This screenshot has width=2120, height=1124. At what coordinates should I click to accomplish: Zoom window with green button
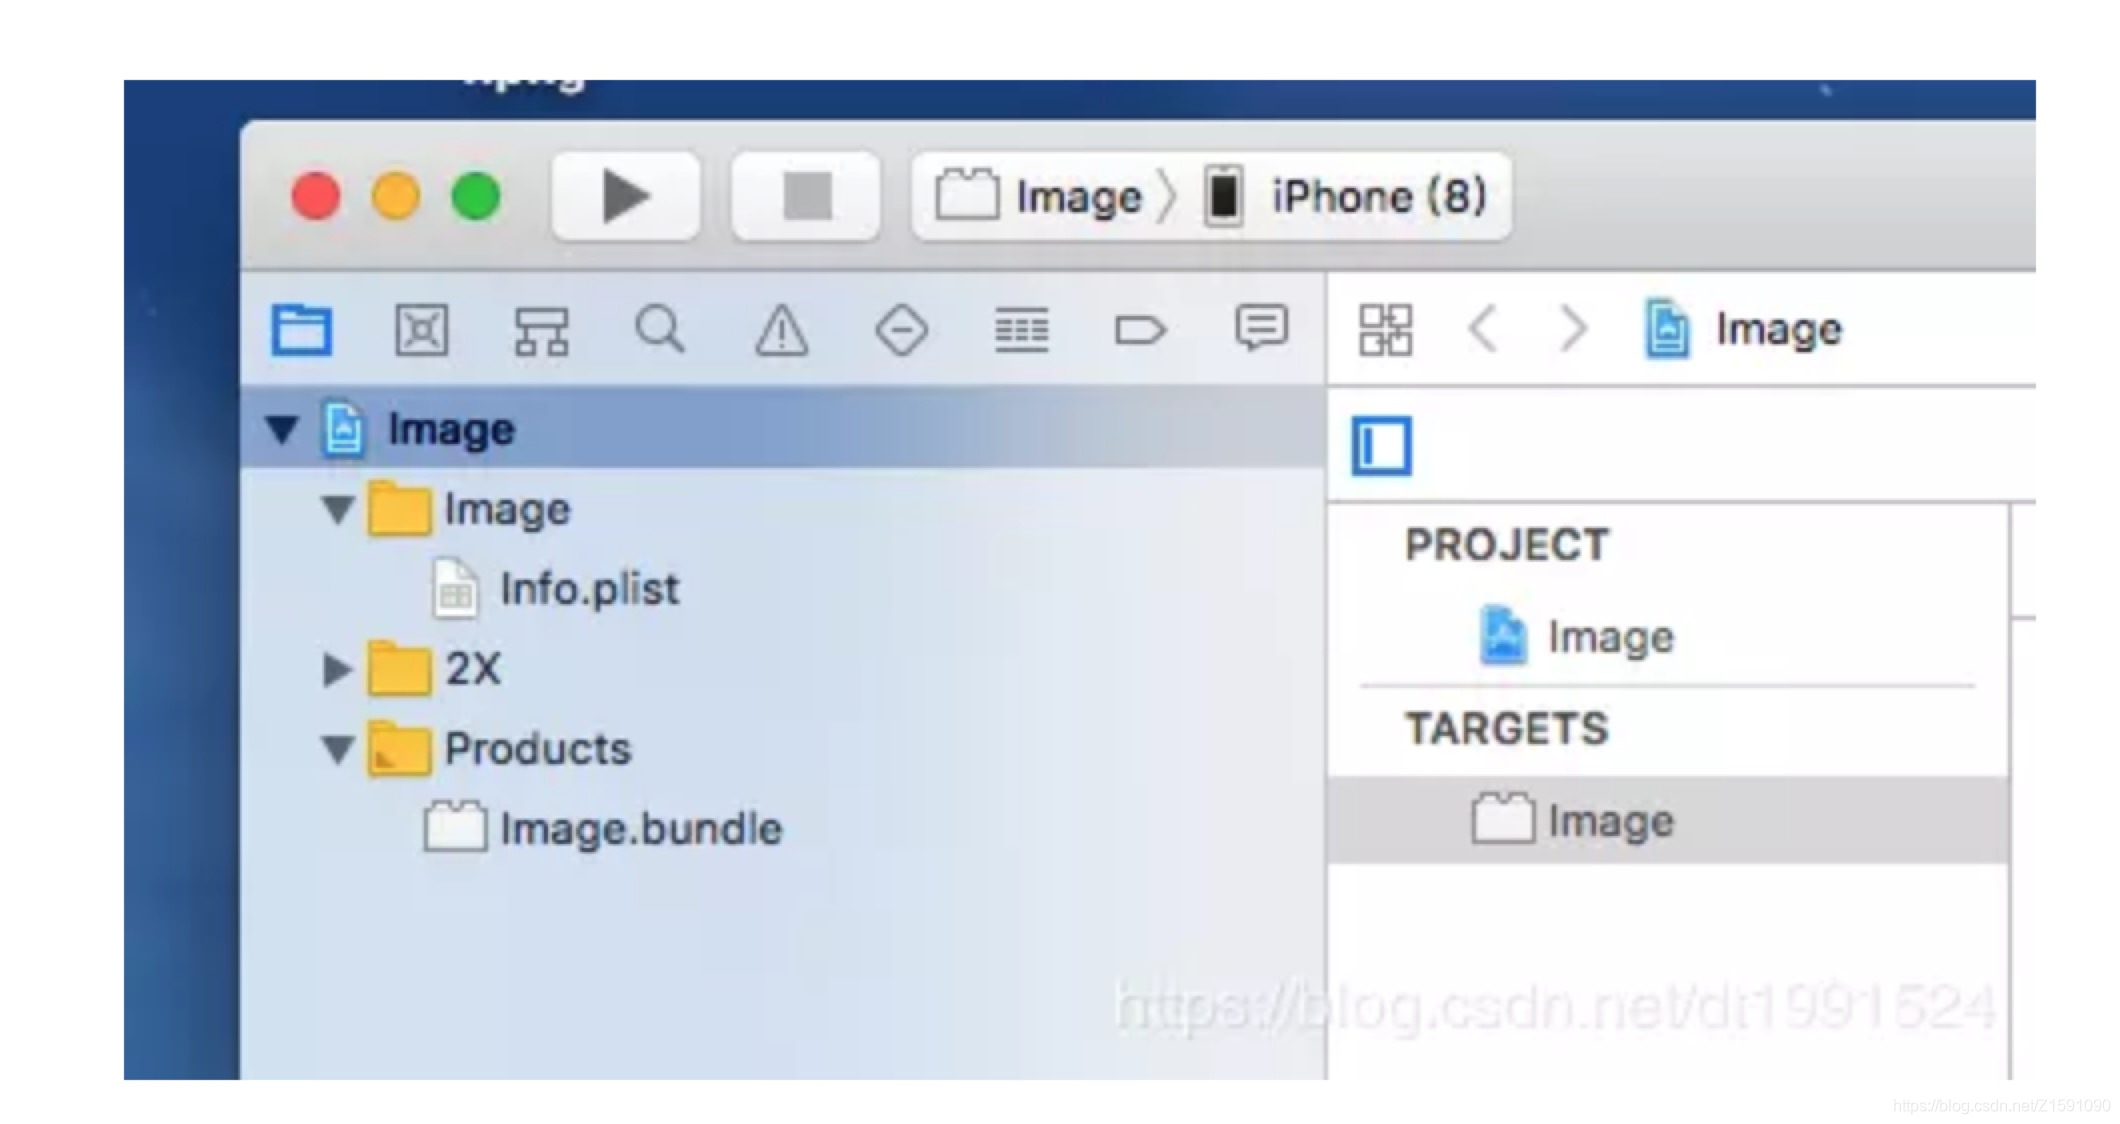[x=476, y=196]
